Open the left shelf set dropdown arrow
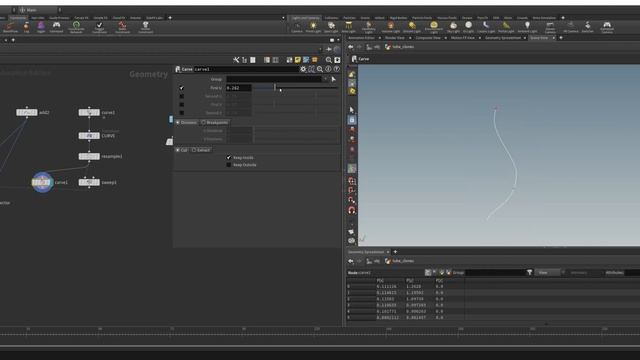This screenshot has height=360, width=640. 283,18
